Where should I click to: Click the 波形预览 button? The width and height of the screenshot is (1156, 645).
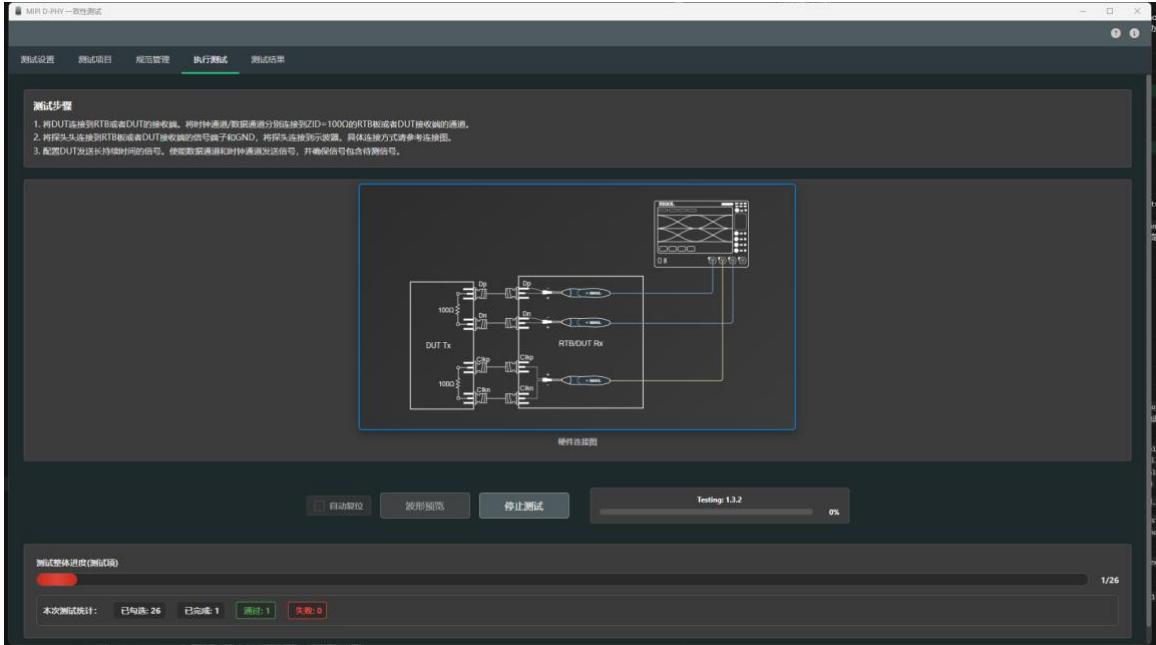425,506
